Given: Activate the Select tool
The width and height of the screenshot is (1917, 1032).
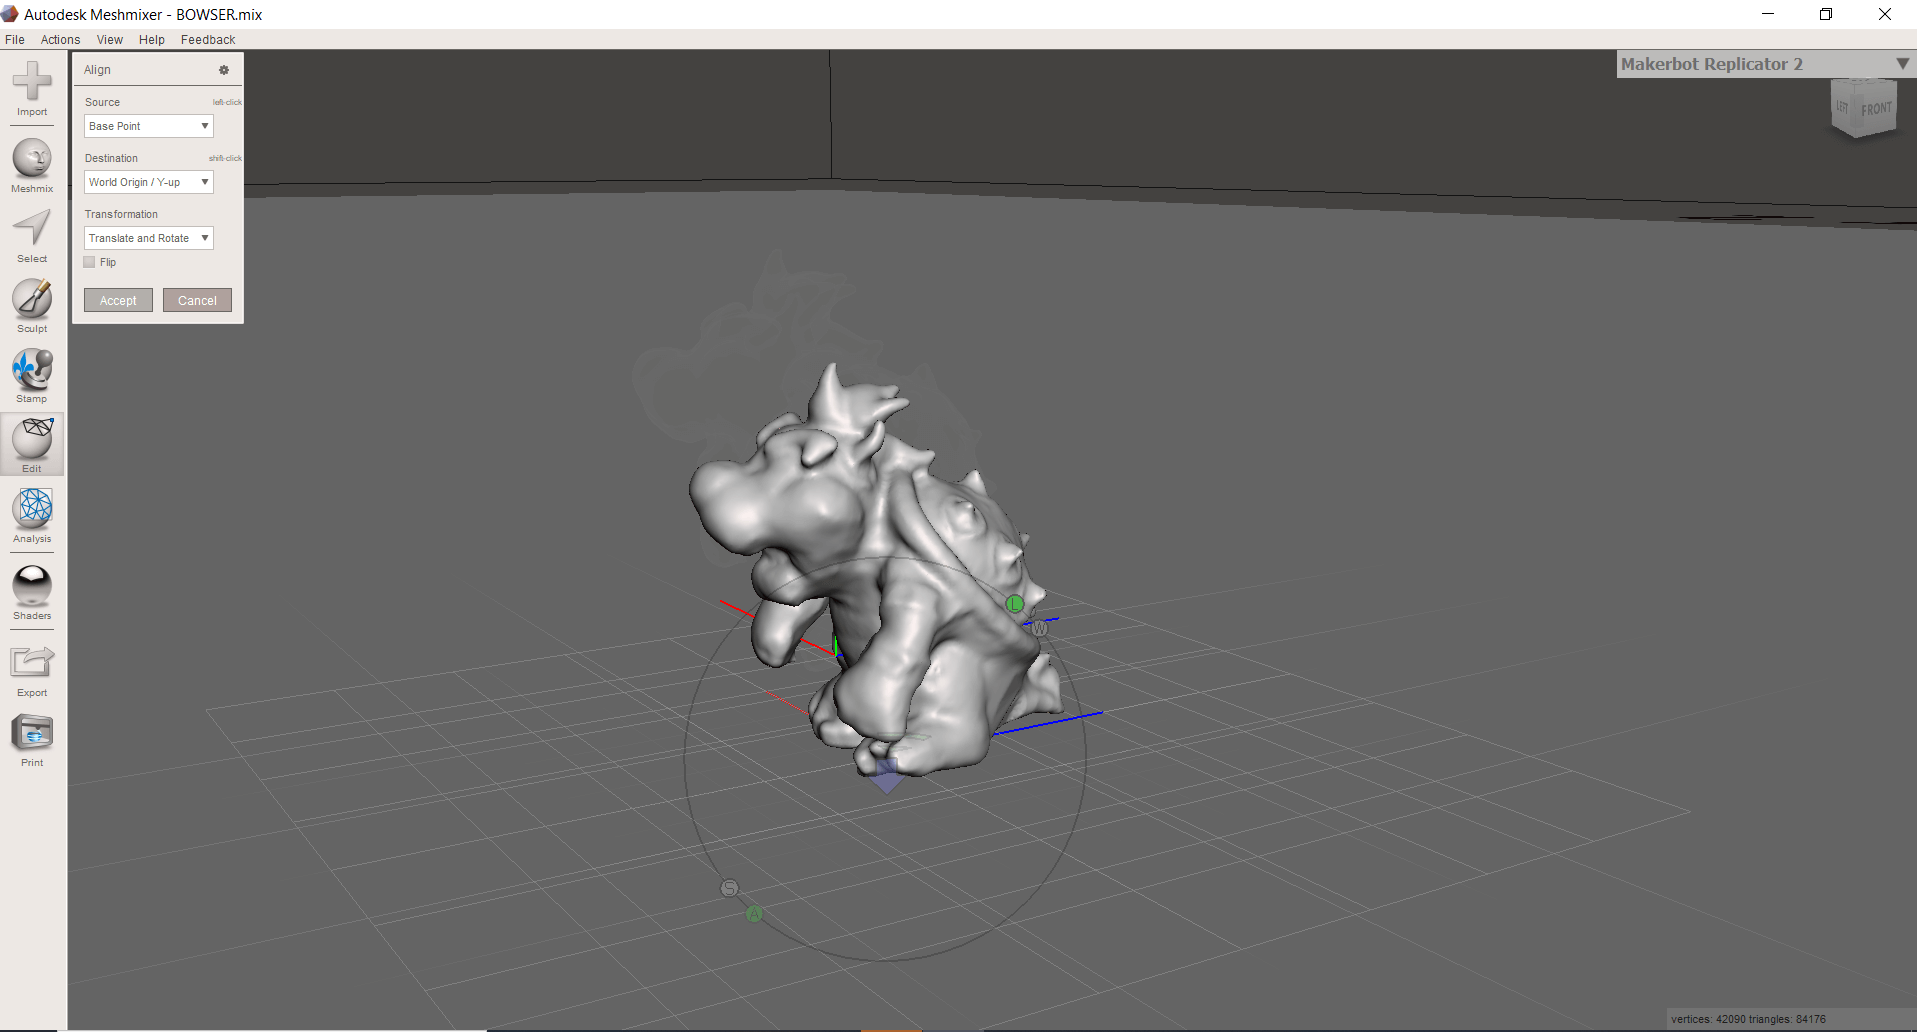Looking at the screenshot, I should [x=32, y=236].
